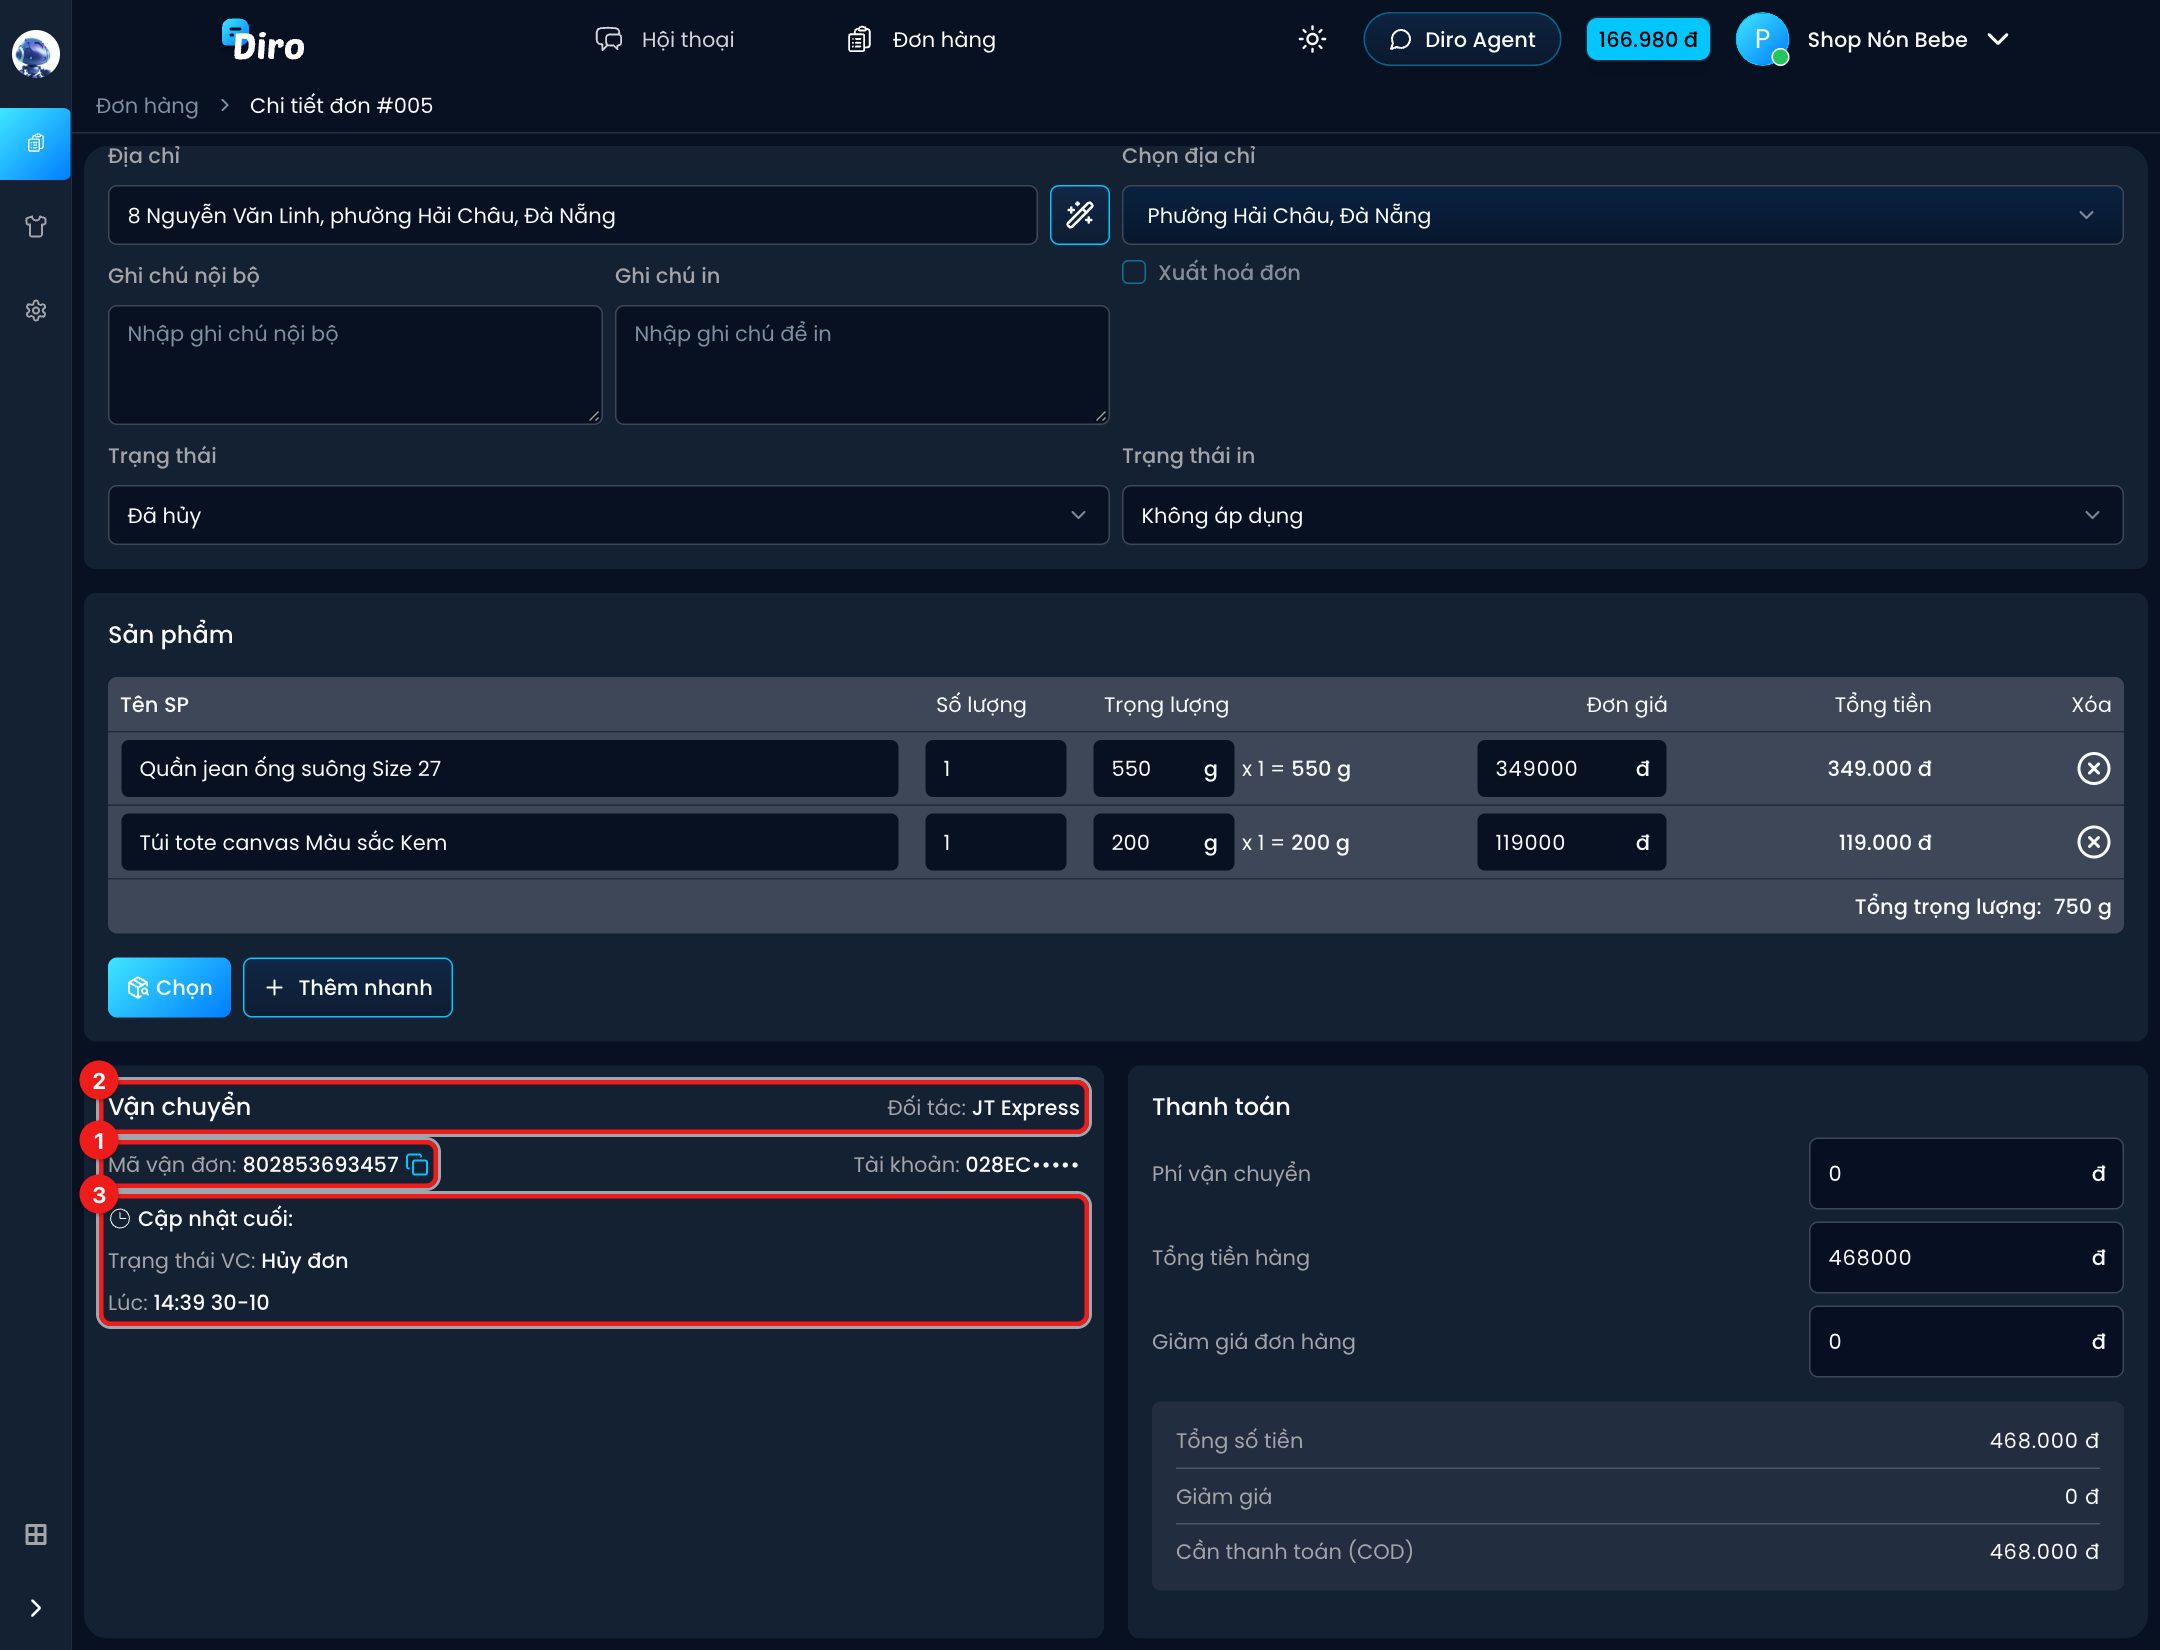Edit Phí vận chuyển field

pos(1966,1174)
